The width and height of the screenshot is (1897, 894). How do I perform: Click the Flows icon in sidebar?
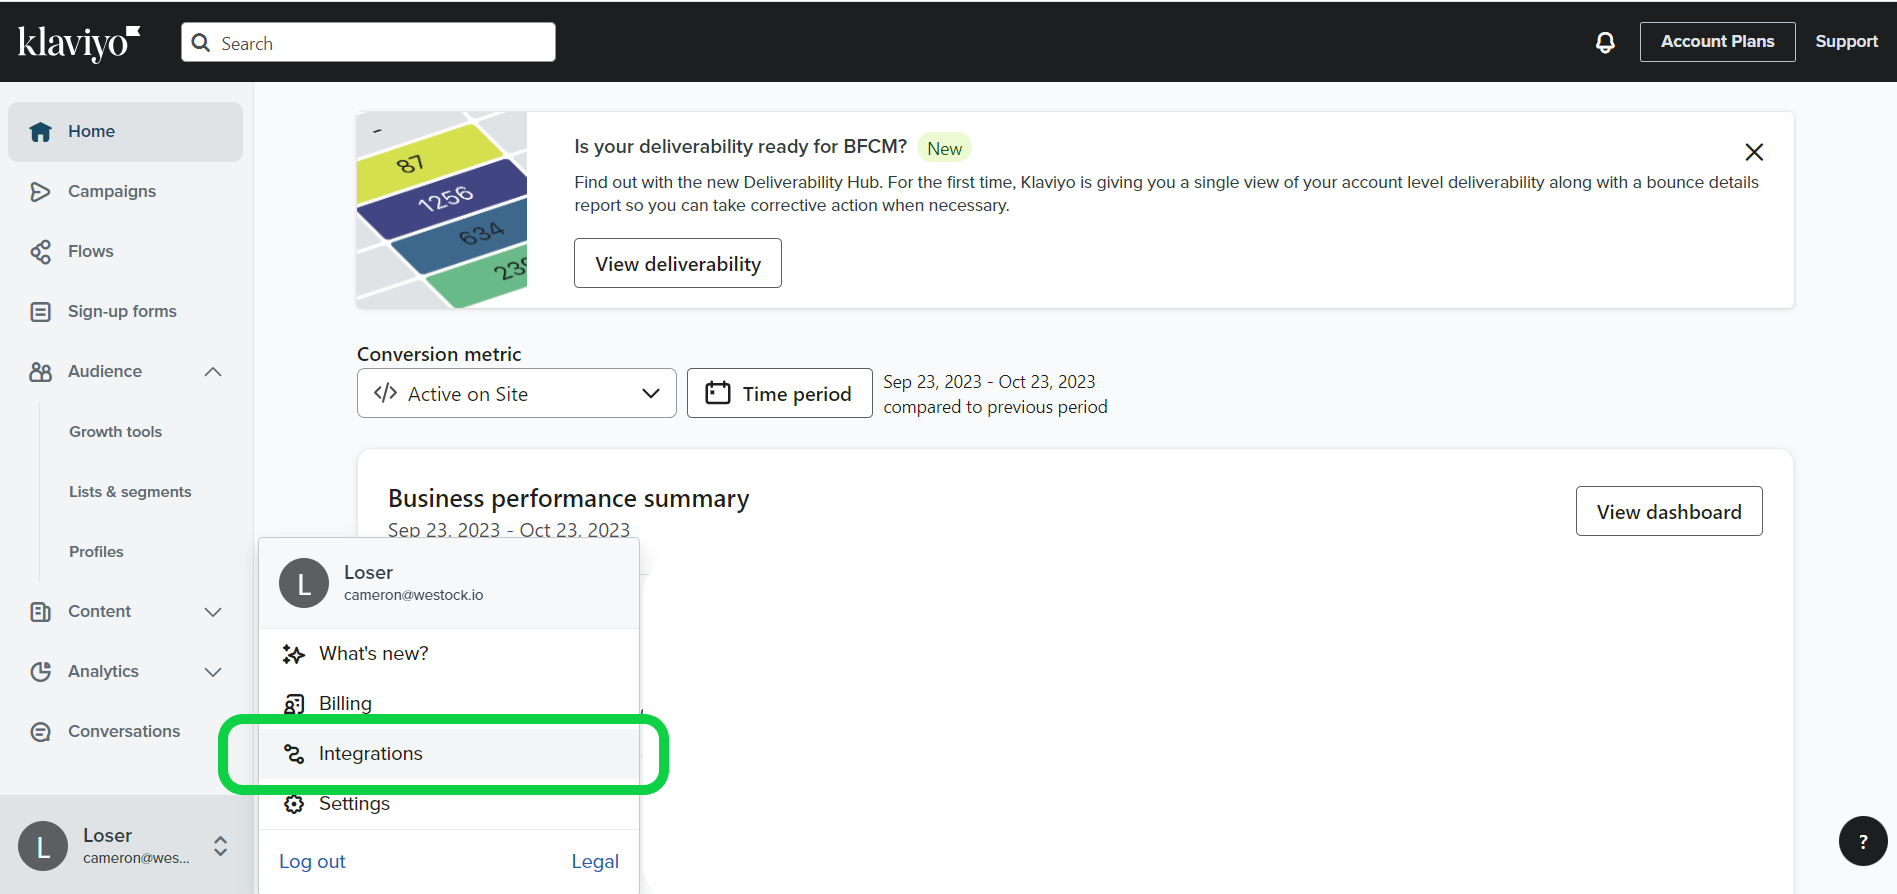click(x=40, y=252)
